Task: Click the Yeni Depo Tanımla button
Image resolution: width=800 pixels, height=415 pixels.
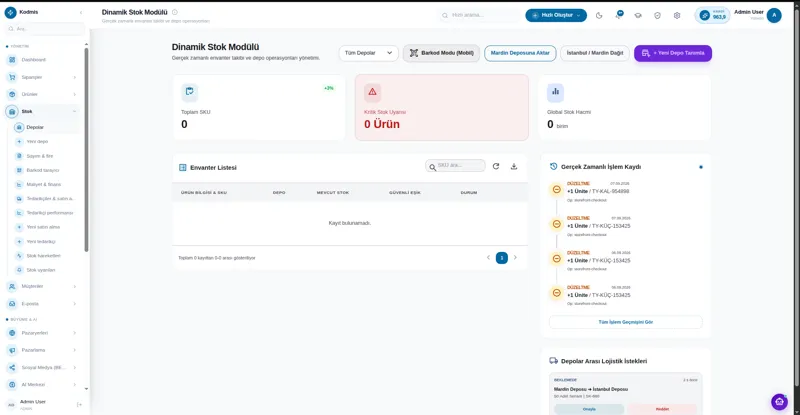Action: click(673, 53)
